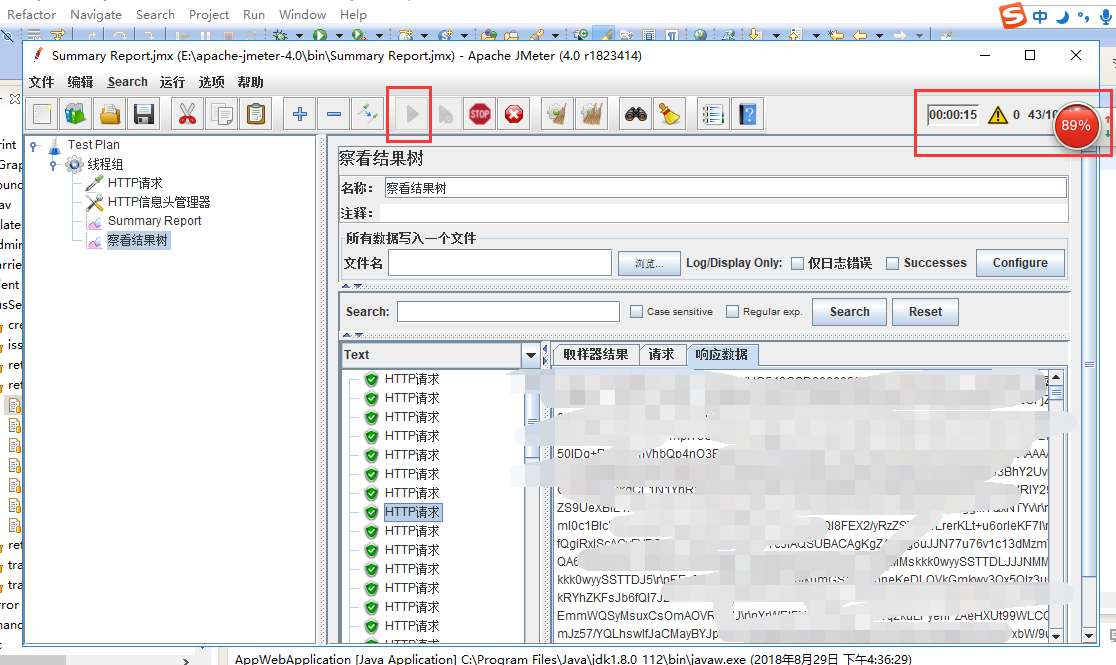Open the Eclipse Refactor menu
1116x665 pixels.
click(x=31, y=14)
